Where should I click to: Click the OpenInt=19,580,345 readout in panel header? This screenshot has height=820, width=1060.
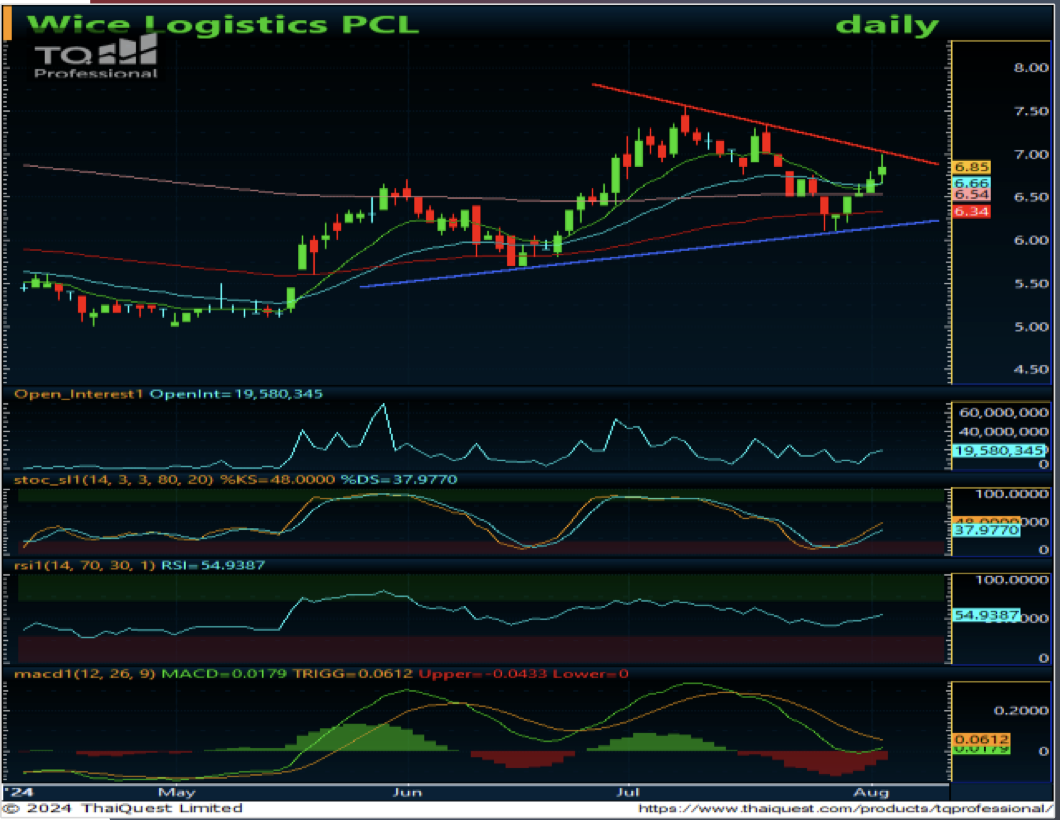236,394
